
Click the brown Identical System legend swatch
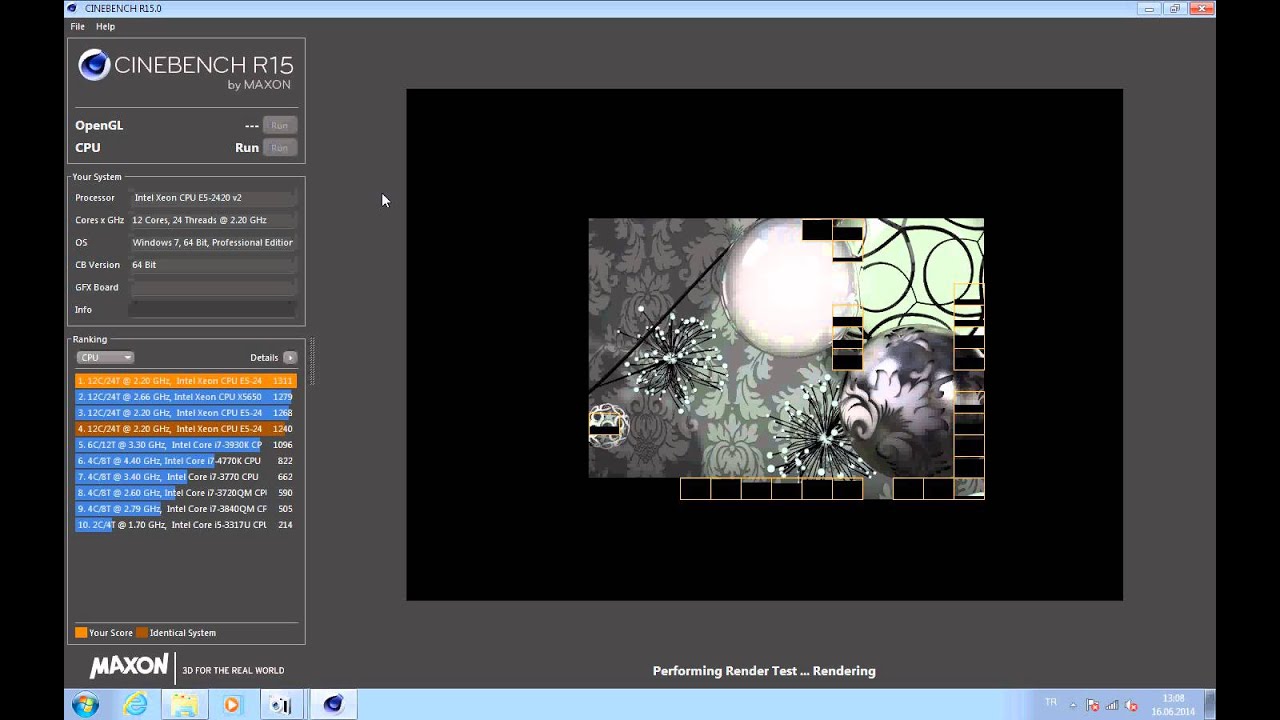point(142,633)
